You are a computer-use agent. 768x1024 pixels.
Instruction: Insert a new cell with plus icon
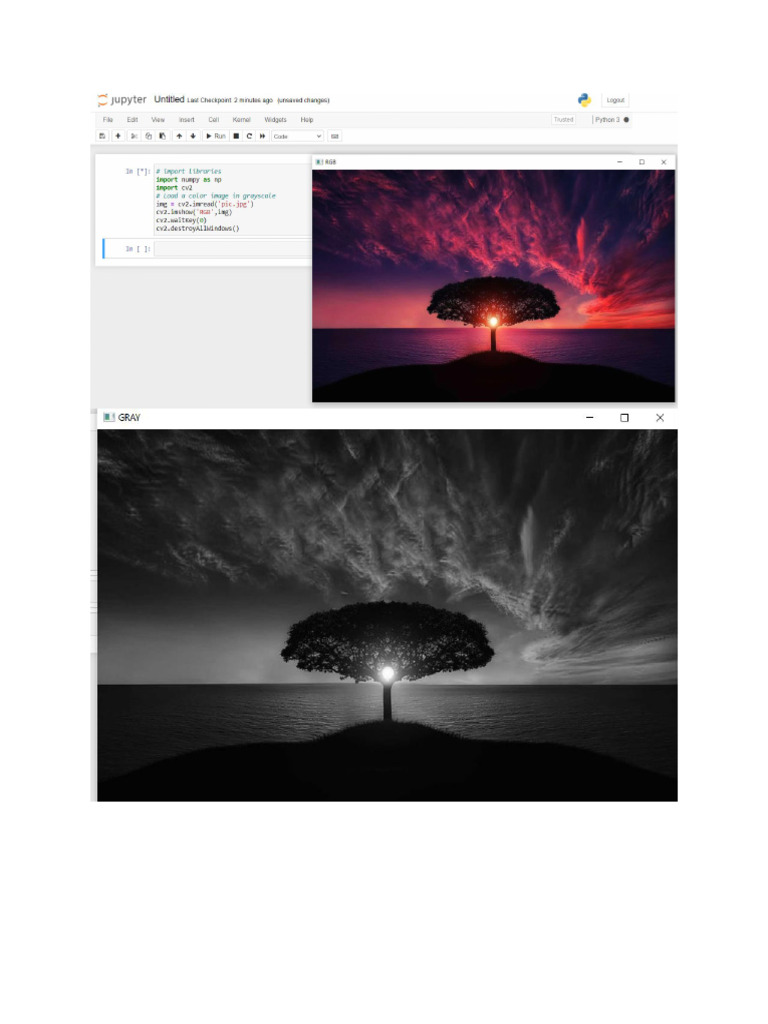(x=118, y=136)
